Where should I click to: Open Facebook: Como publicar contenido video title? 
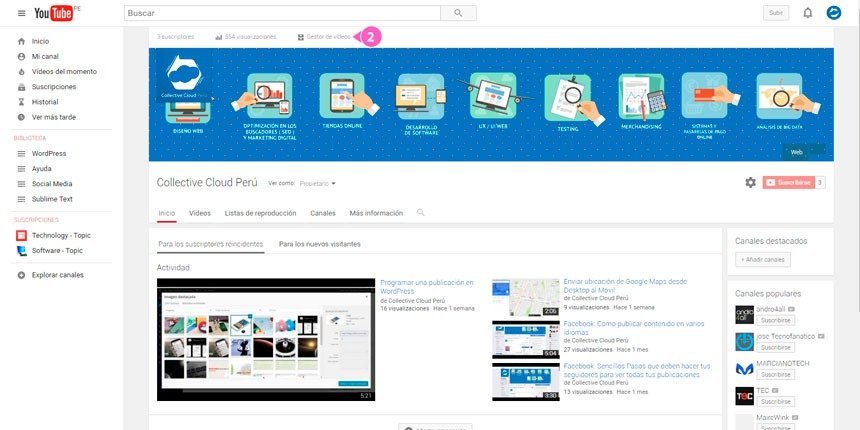633,328
